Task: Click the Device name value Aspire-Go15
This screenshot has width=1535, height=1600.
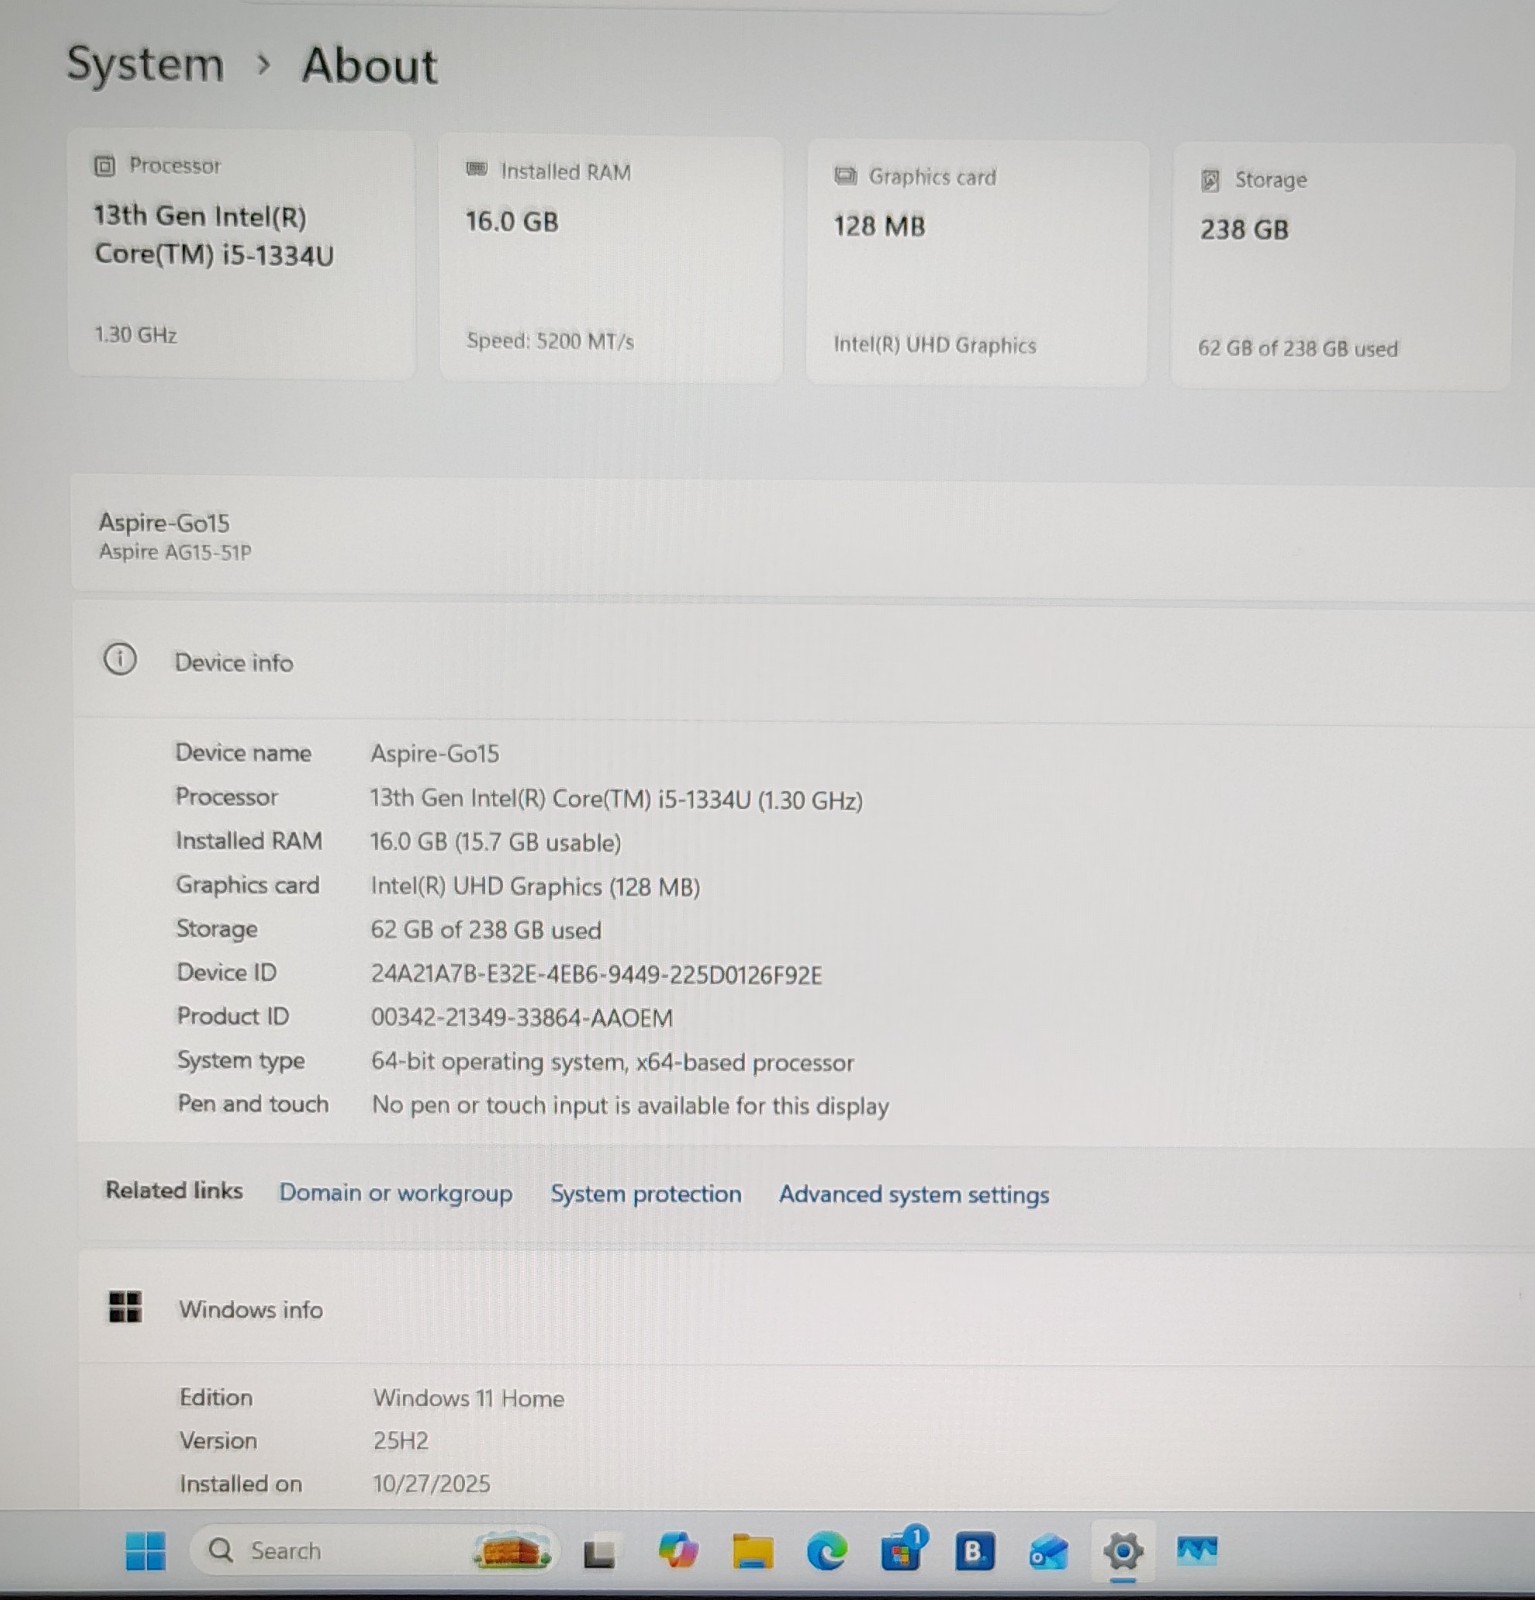Action: click(435, 753)
